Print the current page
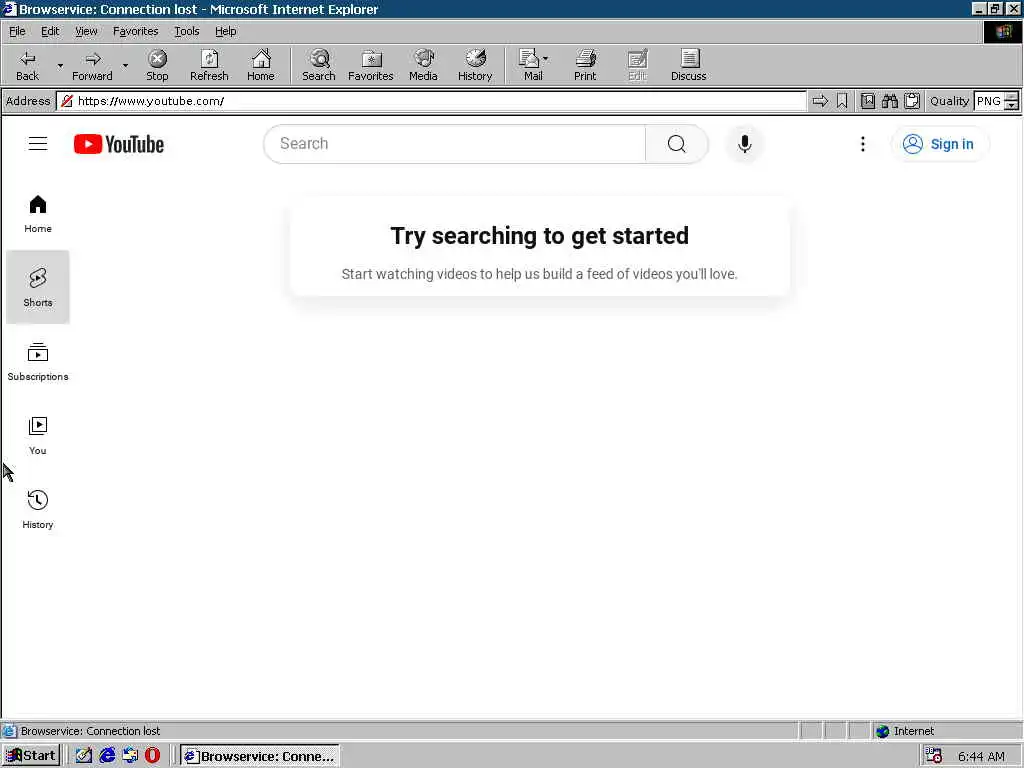The width and height of the screenshot is (1024, 768). pyautogui.click(x=585, y=65)
